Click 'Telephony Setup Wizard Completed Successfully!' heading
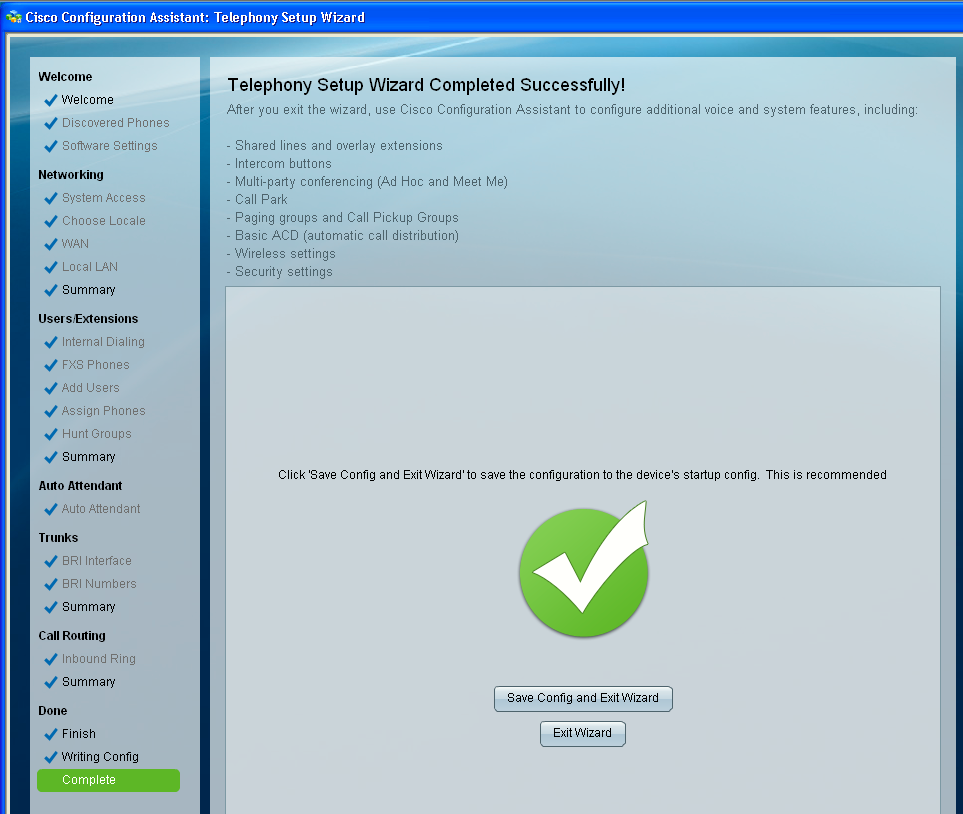Screen dimensions: 963x814 coord(426,85)
